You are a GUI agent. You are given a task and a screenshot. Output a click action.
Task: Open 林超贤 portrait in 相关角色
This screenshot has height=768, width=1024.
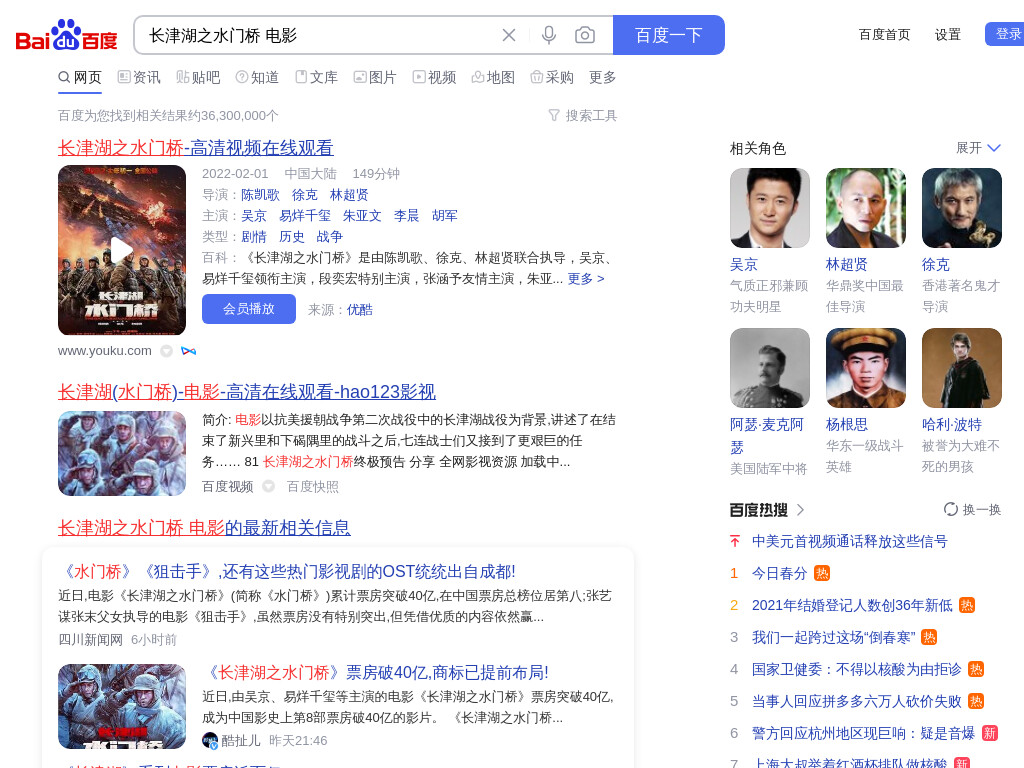click(x=866, y=208)
